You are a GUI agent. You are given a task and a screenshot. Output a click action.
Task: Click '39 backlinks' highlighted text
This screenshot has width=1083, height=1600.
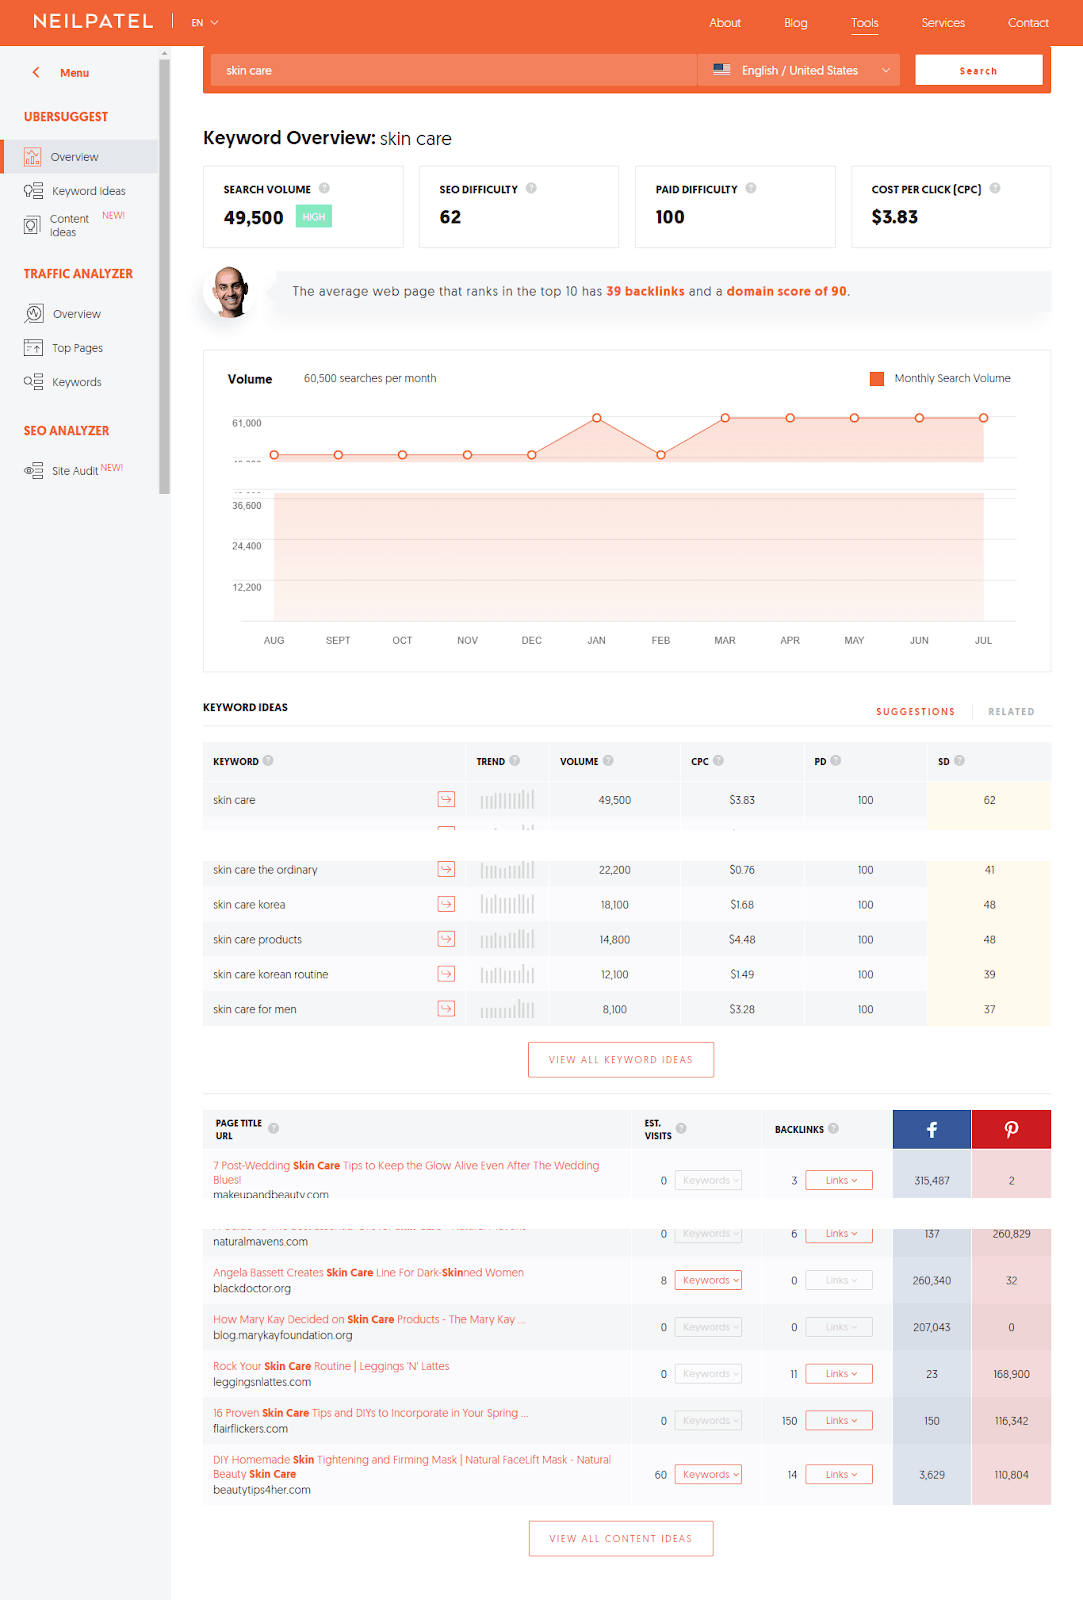[645, 291]
